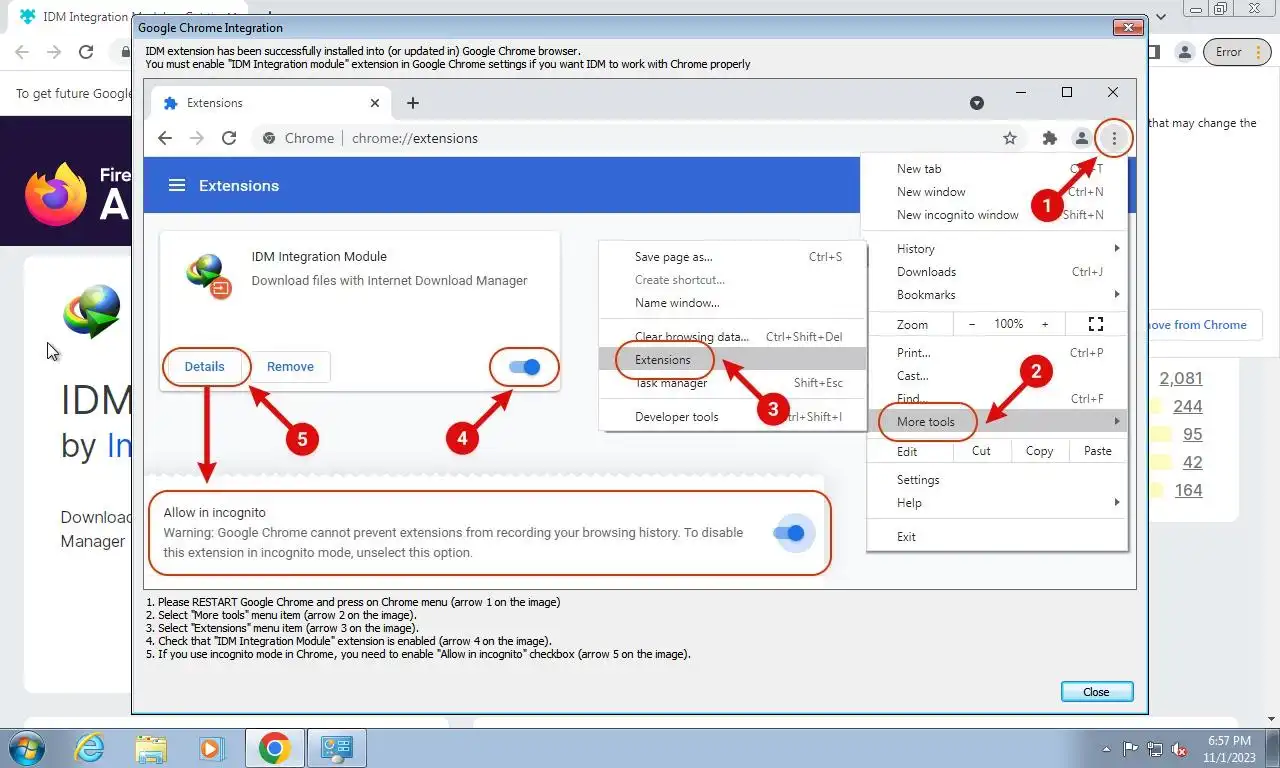
Task: Click the hamburger menu beside Extensions heading
Action: [x=177, y=186]
